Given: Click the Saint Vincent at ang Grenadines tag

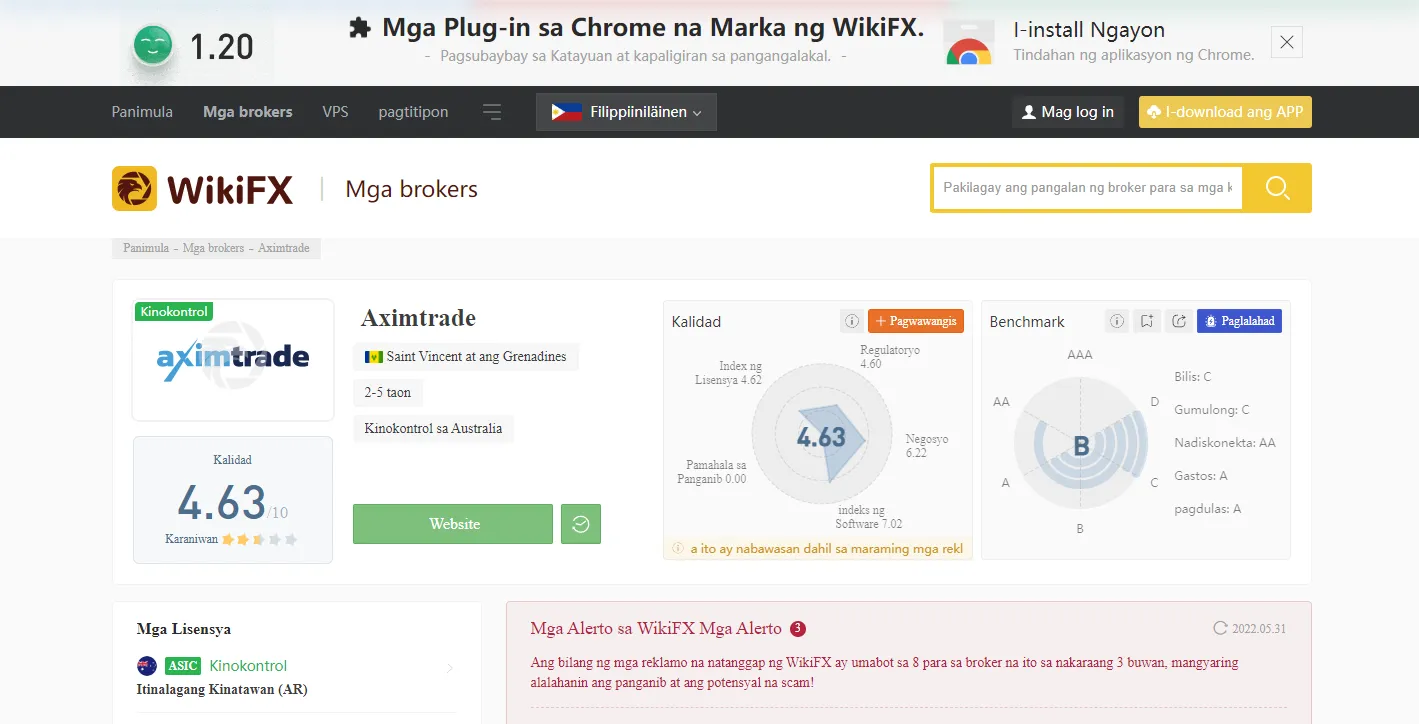Looking at the screenshot, I should click(466, 357).
